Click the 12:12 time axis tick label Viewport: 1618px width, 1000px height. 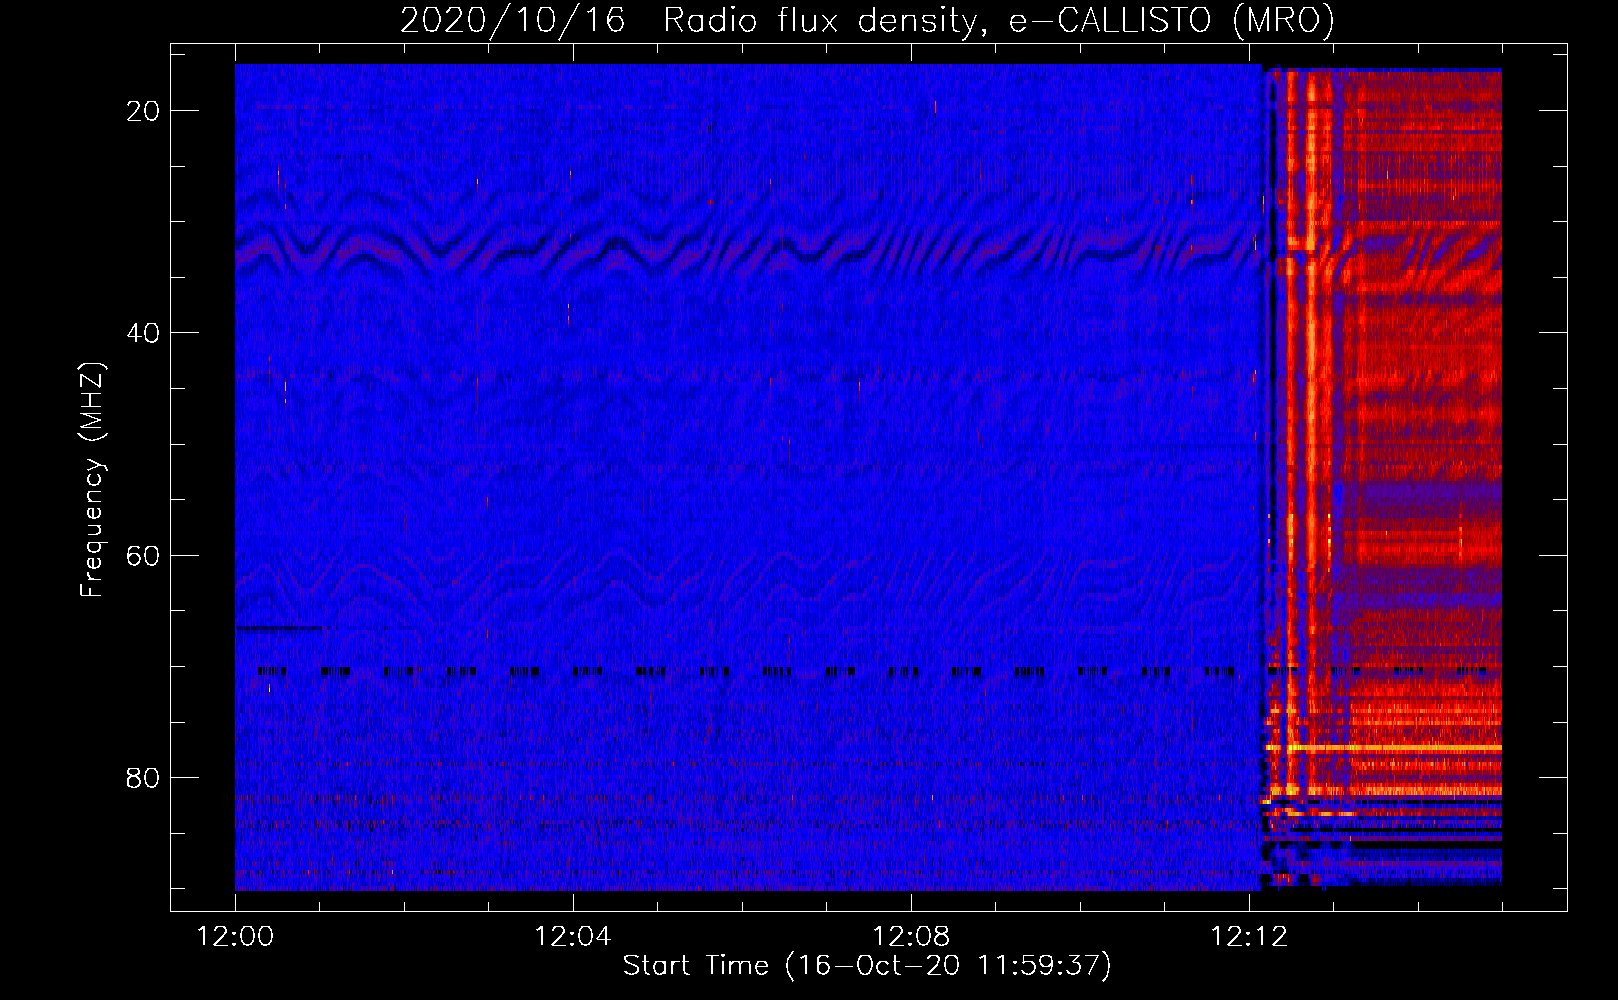[x=1249, y=937]
